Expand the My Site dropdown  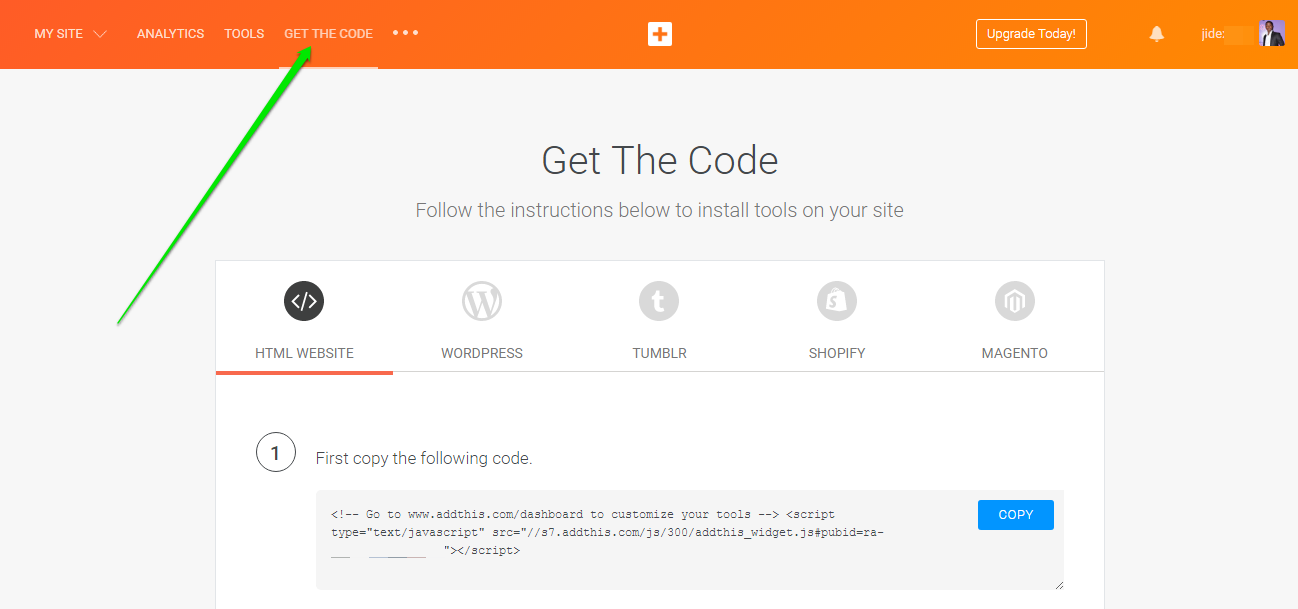[x=71, y=34]
